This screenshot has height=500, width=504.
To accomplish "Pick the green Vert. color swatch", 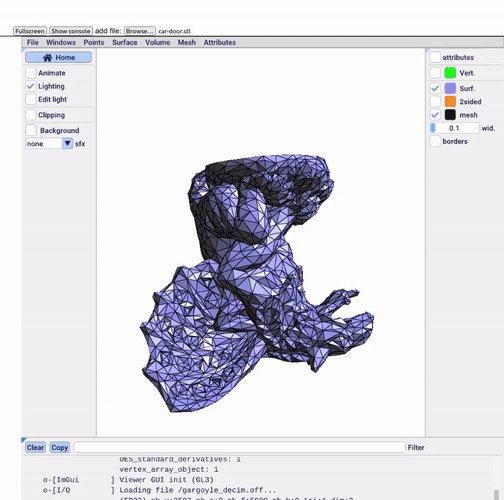I will point(450,73).
